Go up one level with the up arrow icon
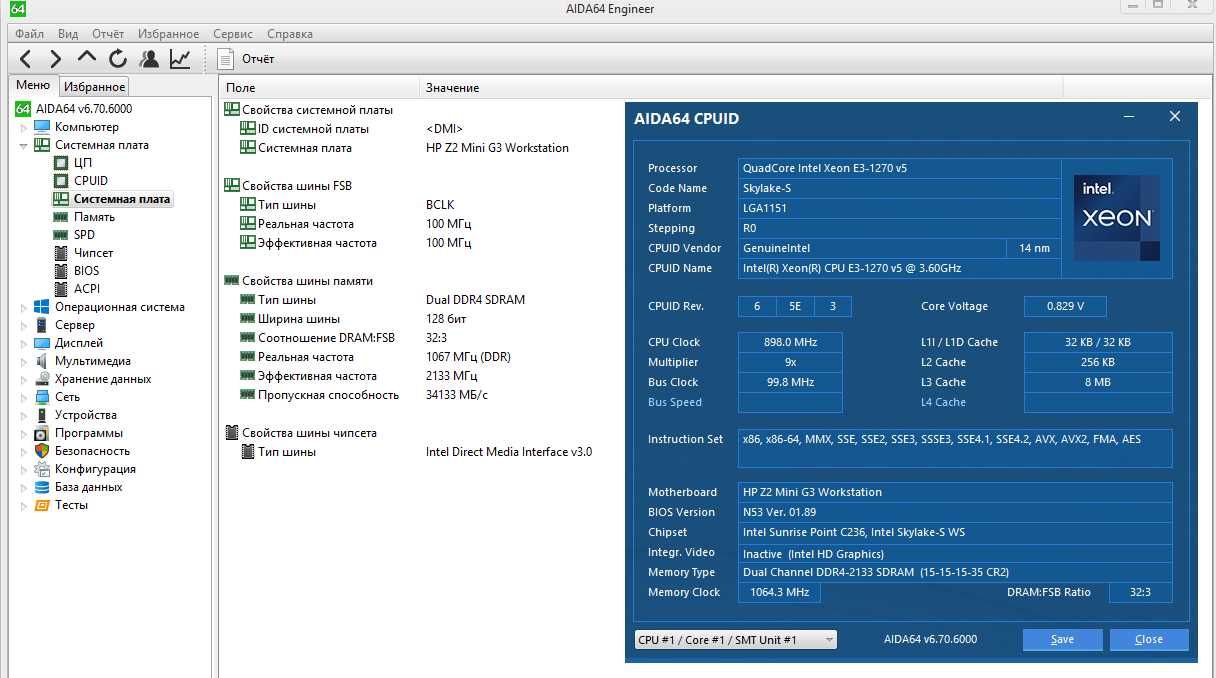Image resolution: width=1216 pixels, height=678 pixels. [x=87, y=58]
